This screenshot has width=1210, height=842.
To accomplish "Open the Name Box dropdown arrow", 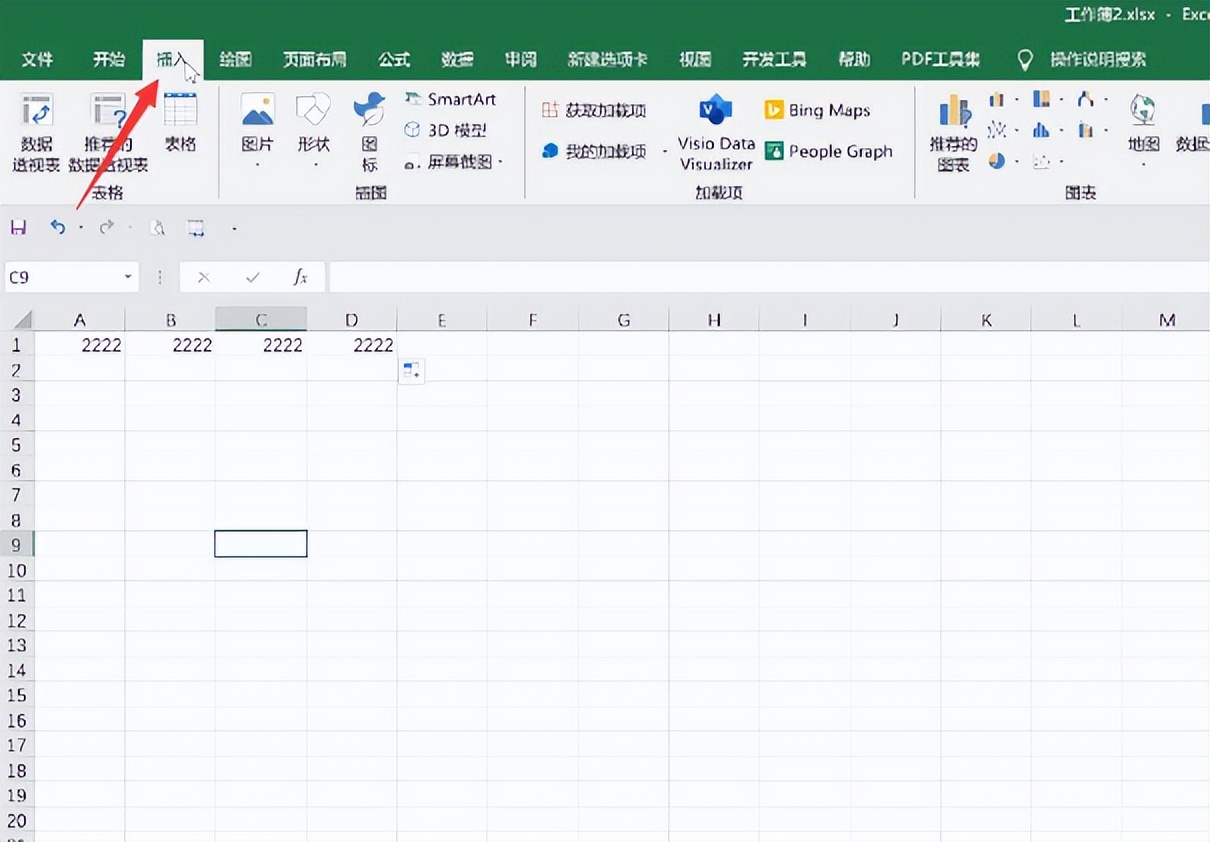I will 127,277.
